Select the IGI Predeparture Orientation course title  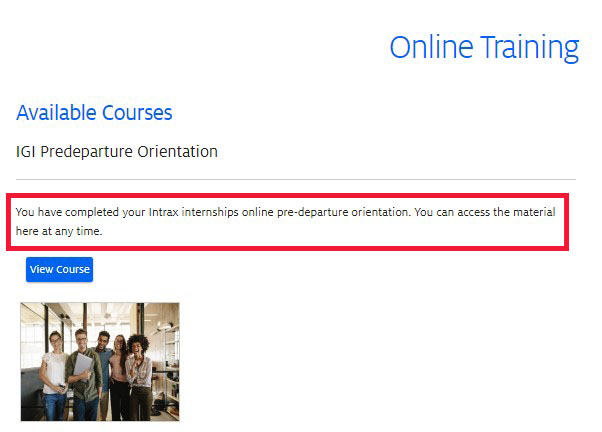point(117,152)
